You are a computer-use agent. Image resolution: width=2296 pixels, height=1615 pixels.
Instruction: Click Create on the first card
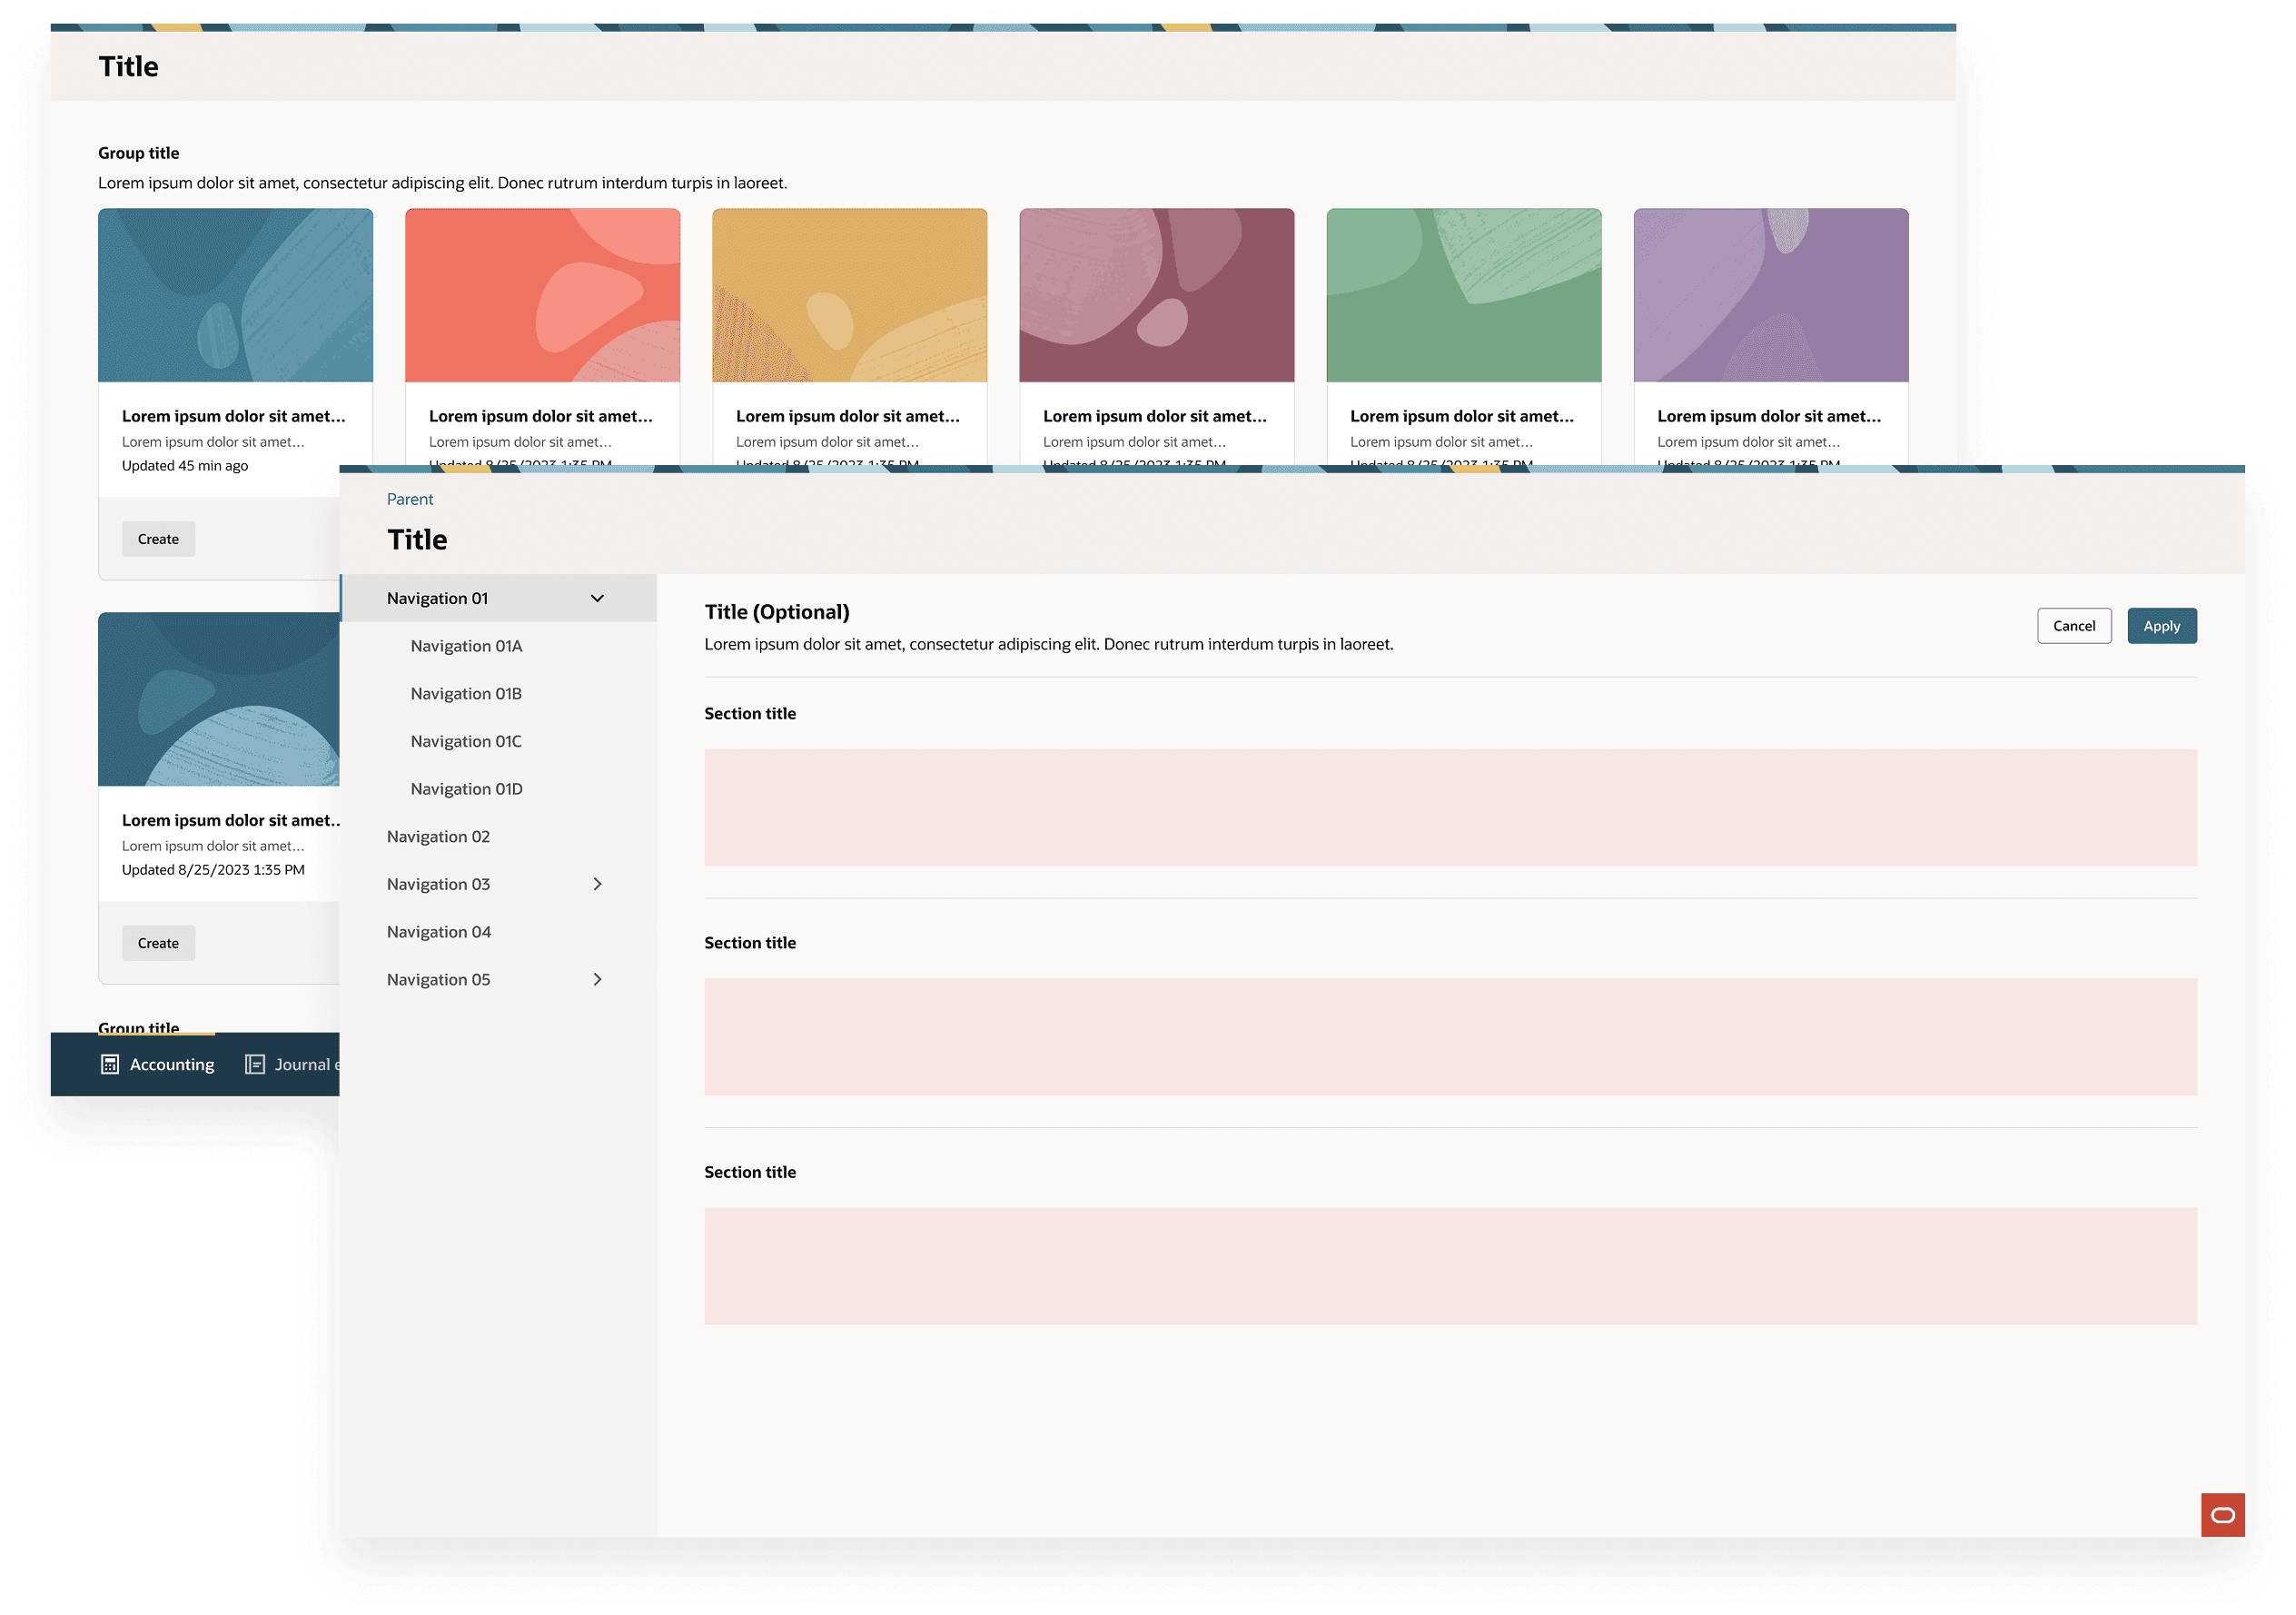click(x=158, y=539)
